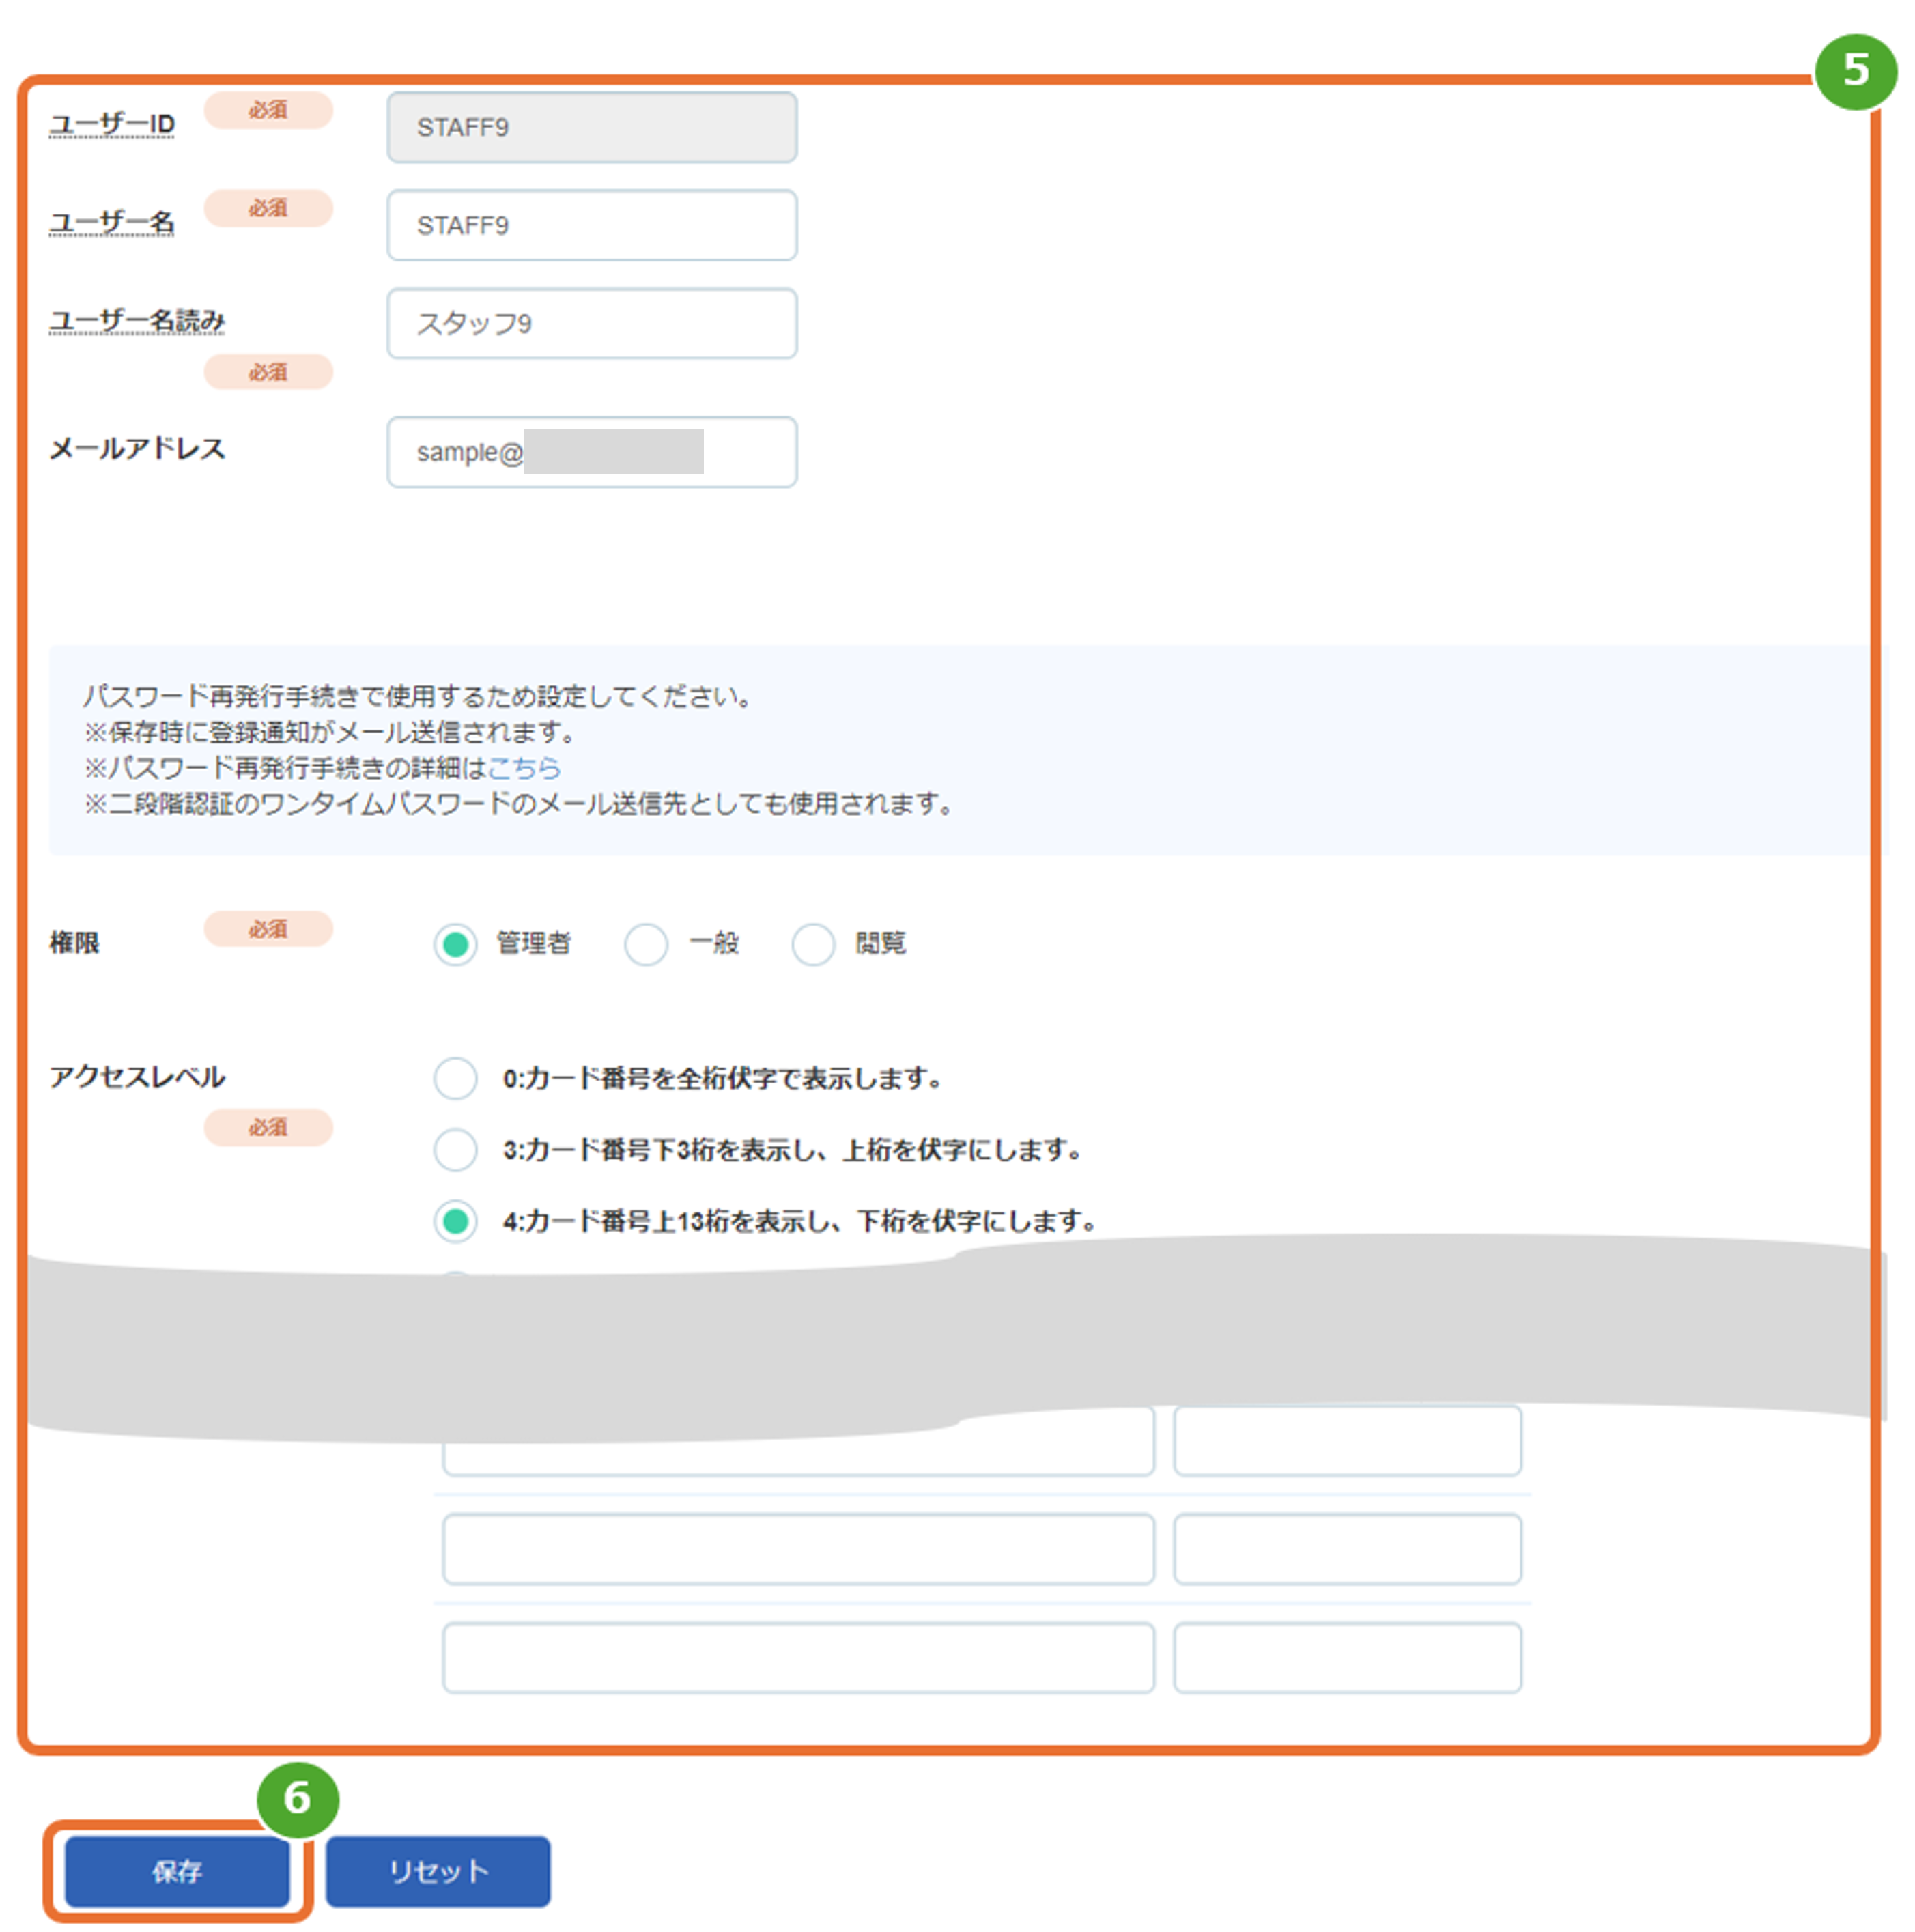The height and width of the screenshot is (1932, 1915).
Task: Open the こちら password reissue details link
Action: 524,768
